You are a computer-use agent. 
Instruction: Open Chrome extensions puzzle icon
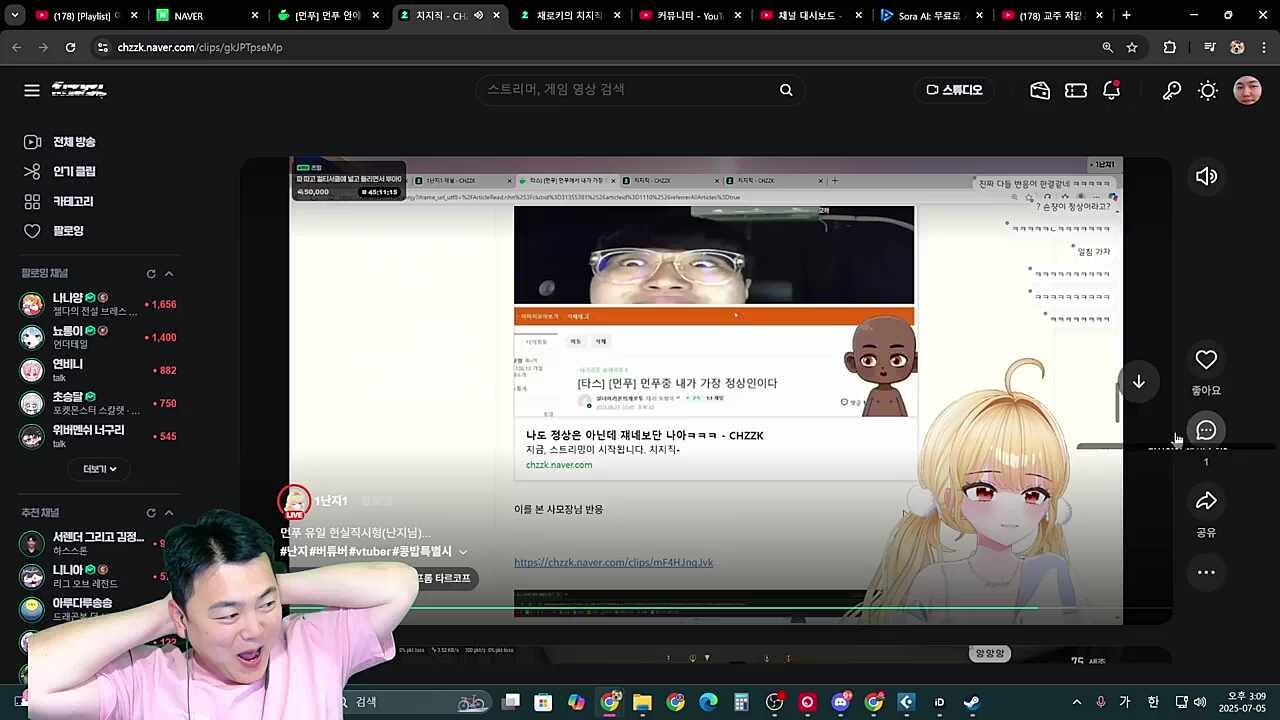[1170, 47]
